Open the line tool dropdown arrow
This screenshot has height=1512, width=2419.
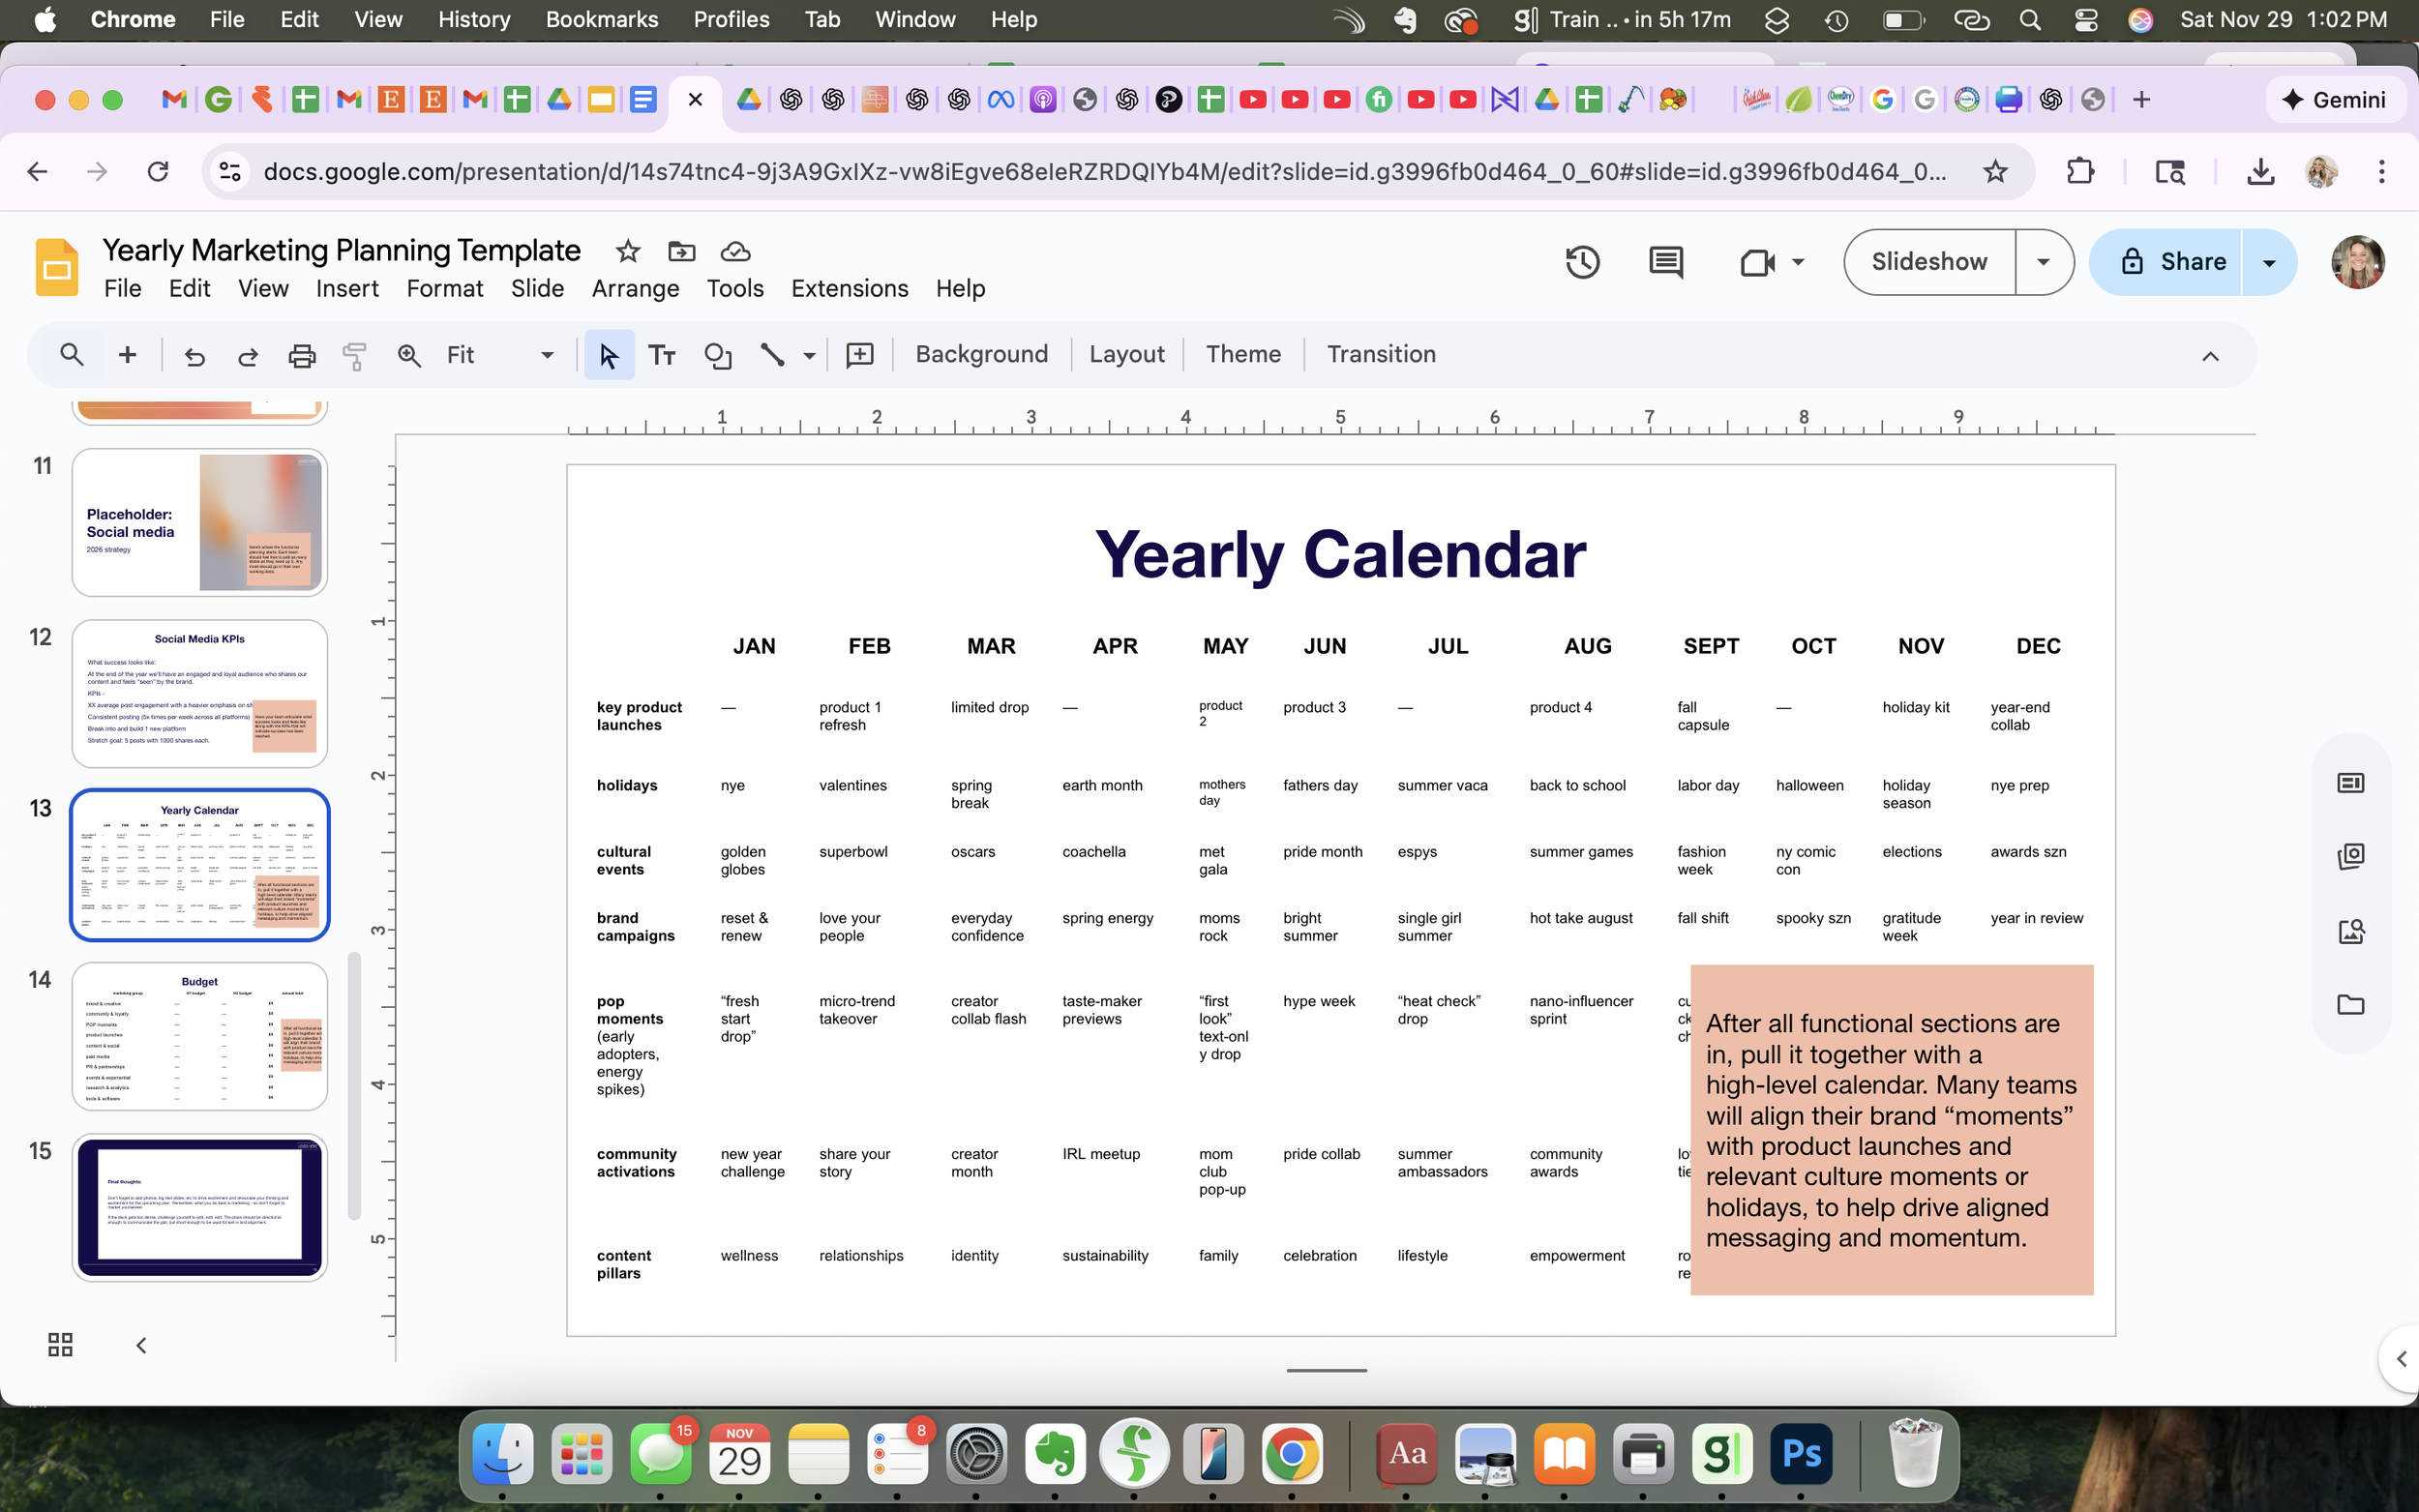(x=809, y=355)
